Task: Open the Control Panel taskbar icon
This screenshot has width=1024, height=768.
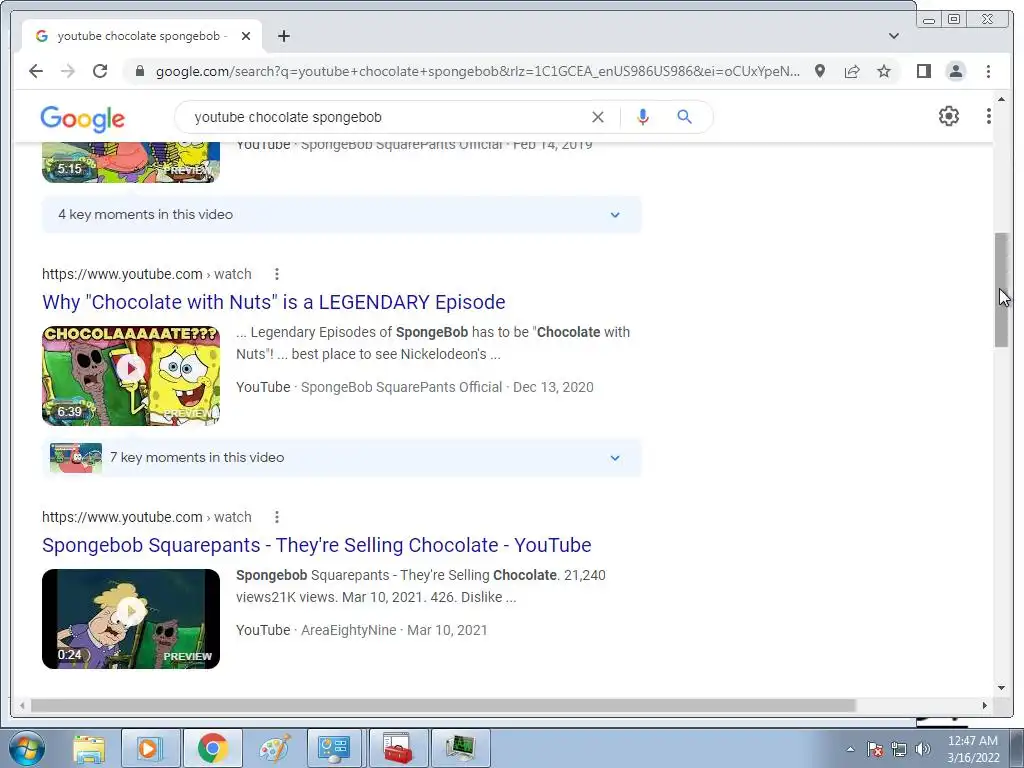Action: [334, 748]
